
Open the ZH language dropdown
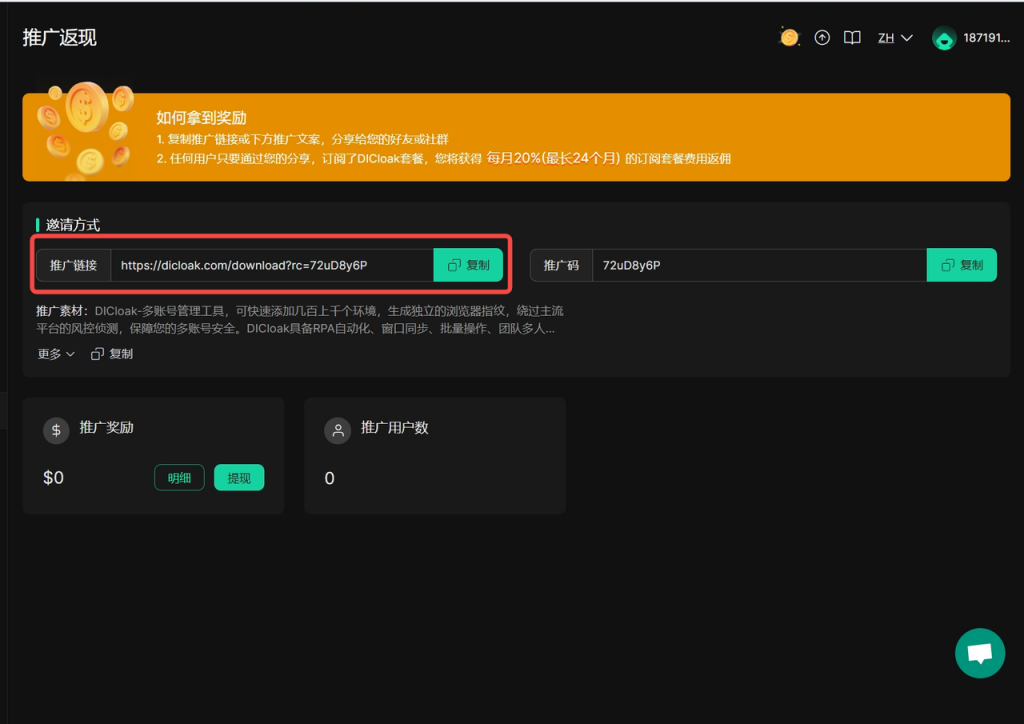coord(895,38)
